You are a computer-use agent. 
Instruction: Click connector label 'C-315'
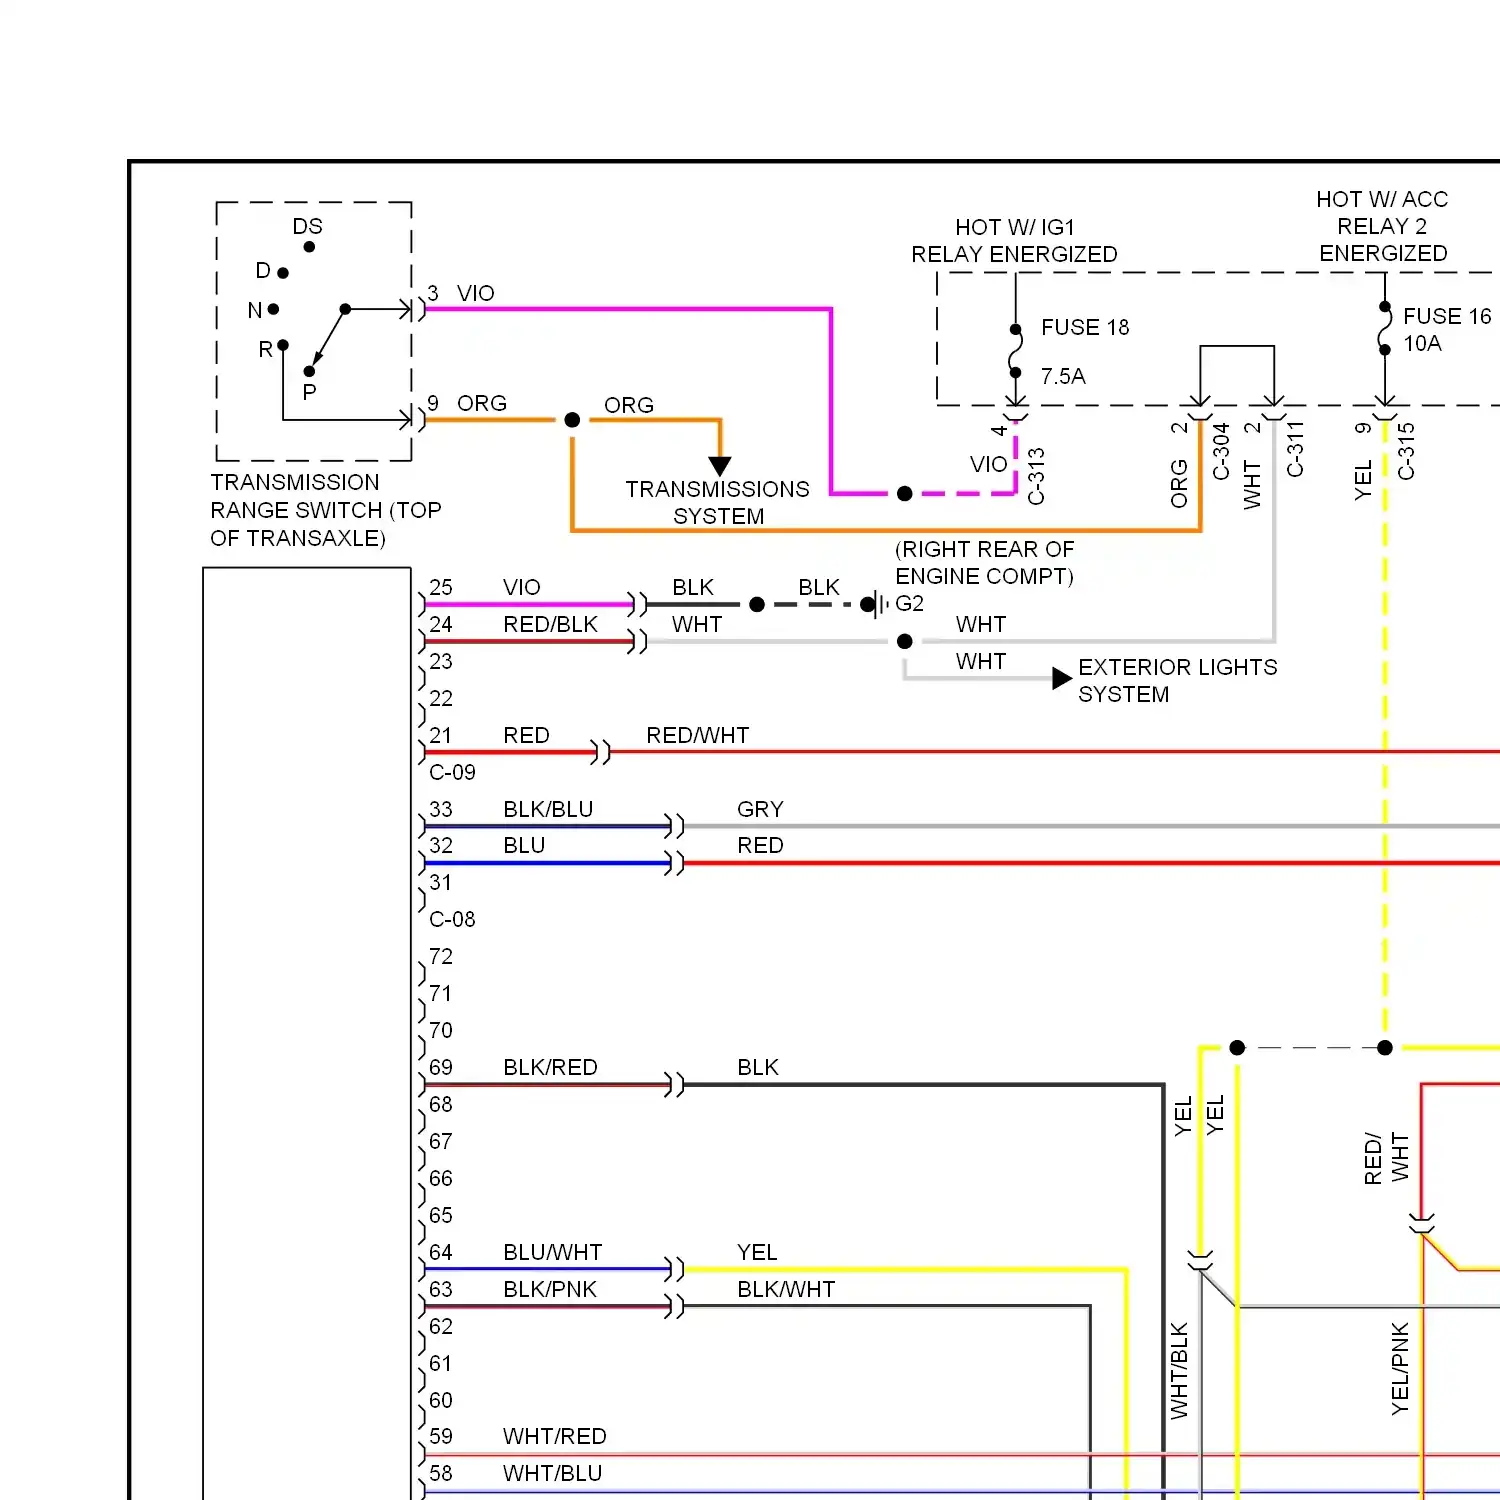click(1406, 451)
